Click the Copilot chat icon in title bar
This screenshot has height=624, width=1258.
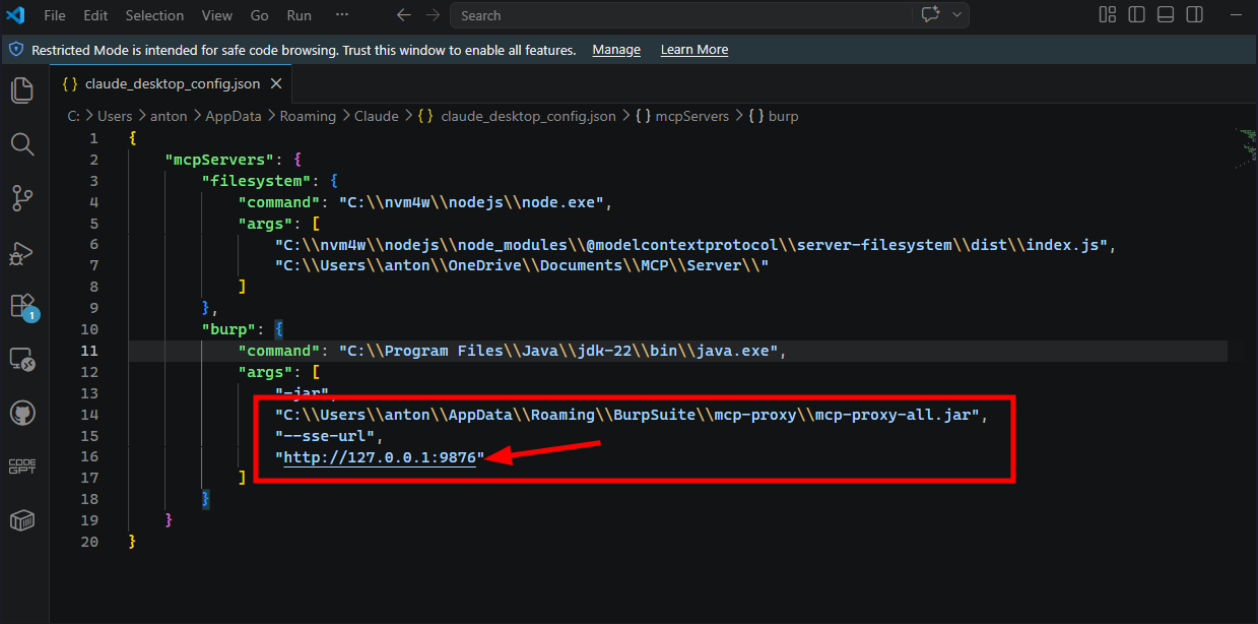point(930,15)
